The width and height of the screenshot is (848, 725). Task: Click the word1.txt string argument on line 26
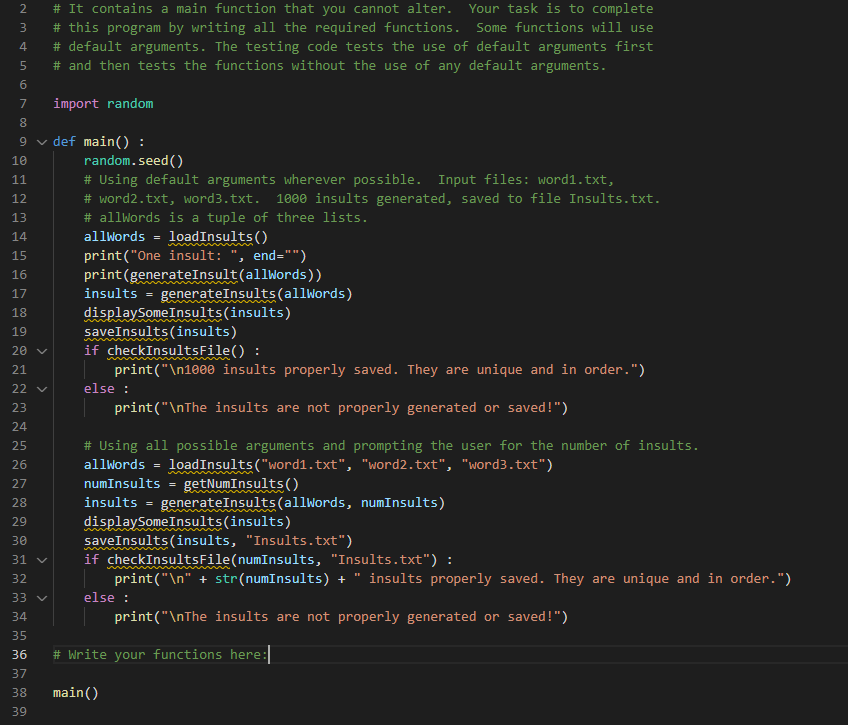(x=302, y=464)
